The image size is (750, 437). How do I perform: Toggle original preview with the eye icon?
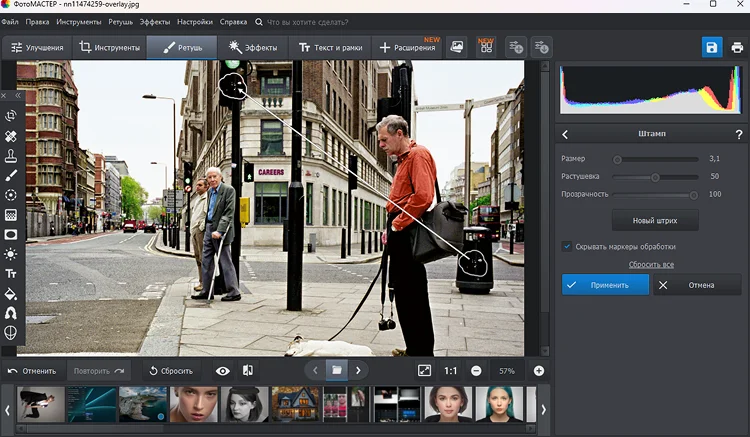point(222,371)
